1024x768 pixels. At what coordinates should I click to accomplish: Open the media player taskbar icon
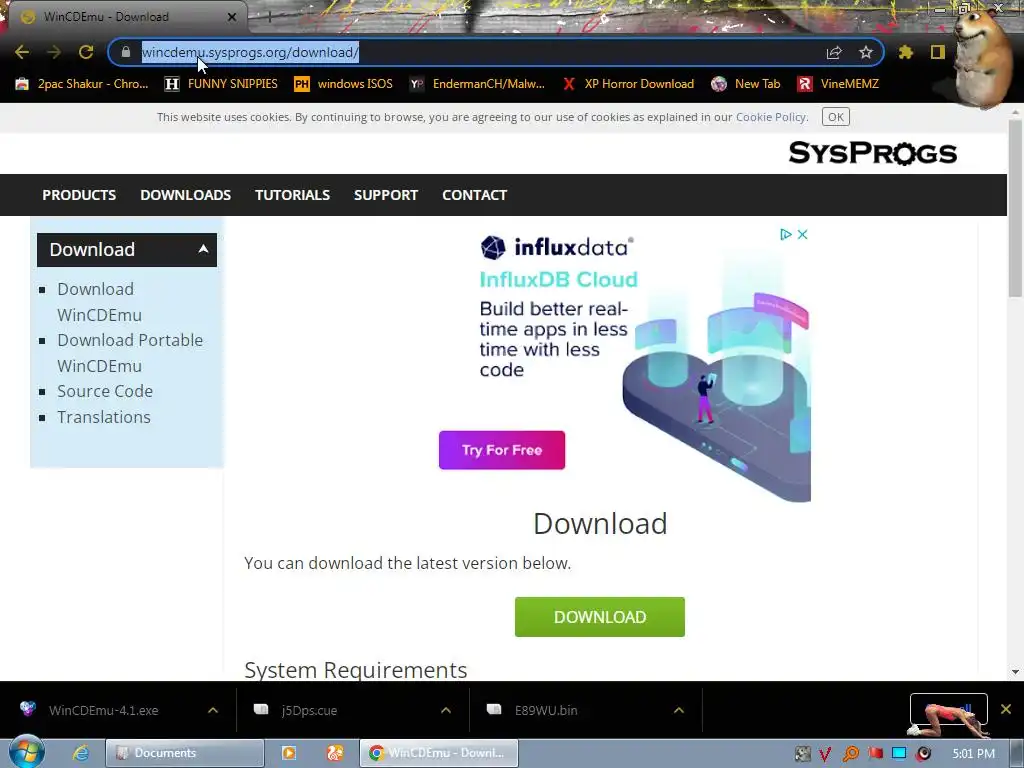289,753
